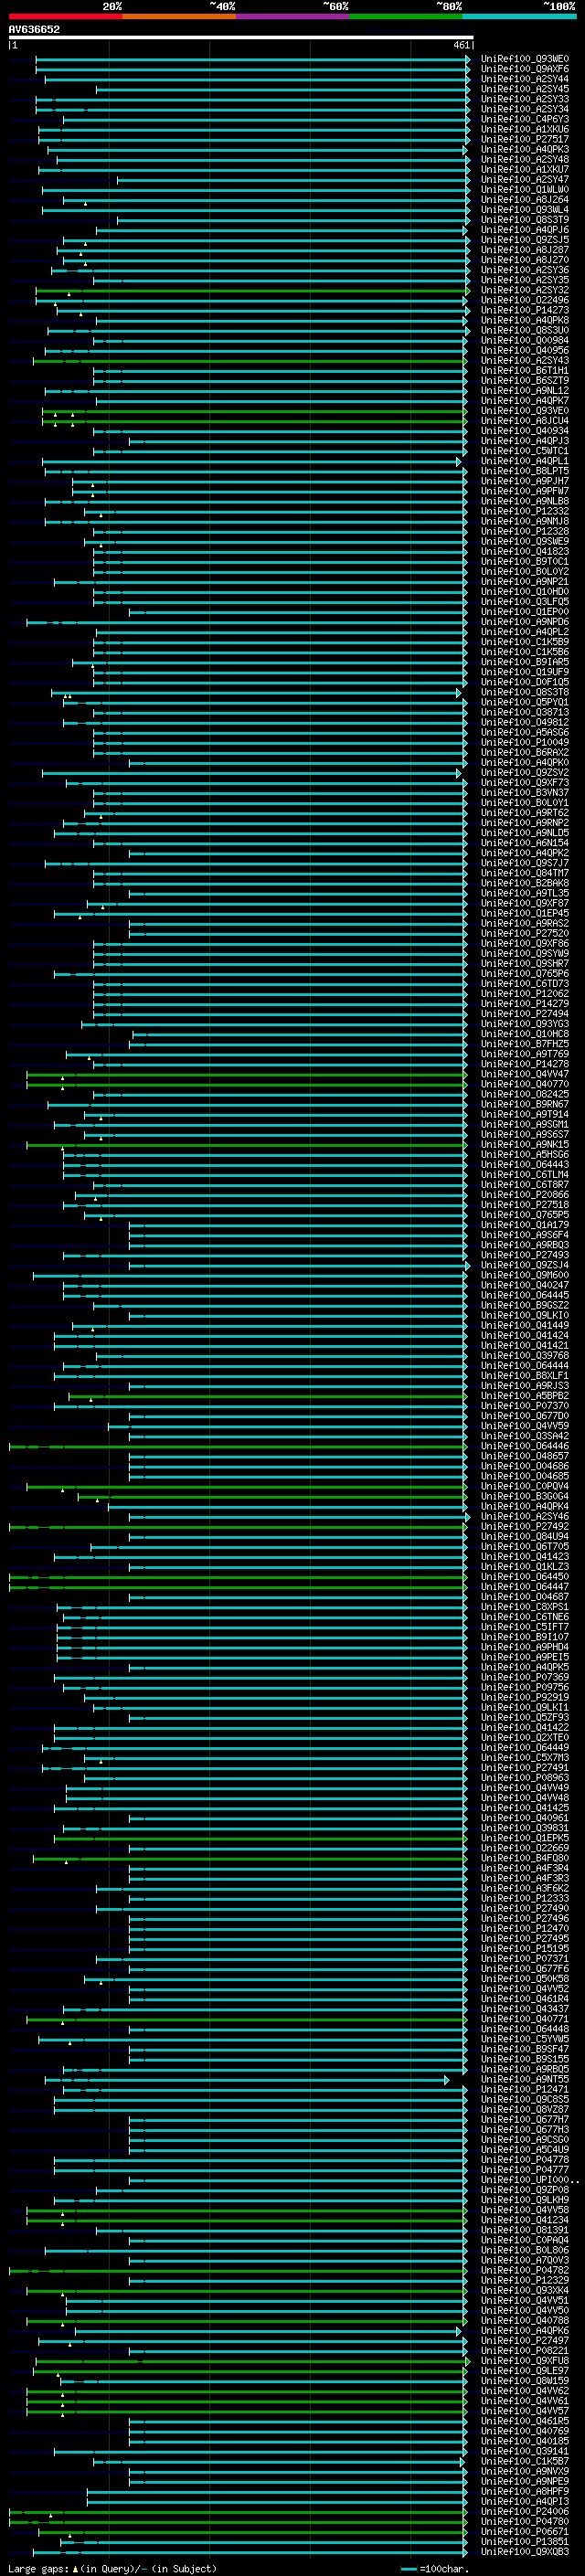
Task: Select the green-bar hit UniRef100_A2SY32
Action: pos(525,290)
